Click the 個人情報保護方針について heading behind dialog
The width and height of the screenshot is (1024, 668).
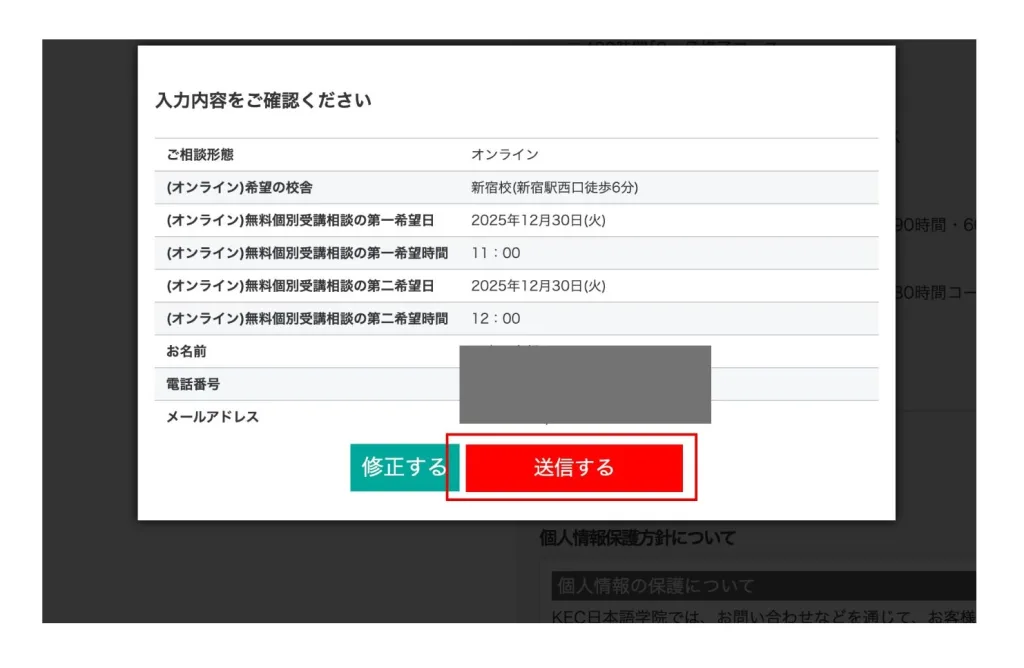[x=637, y=538]
